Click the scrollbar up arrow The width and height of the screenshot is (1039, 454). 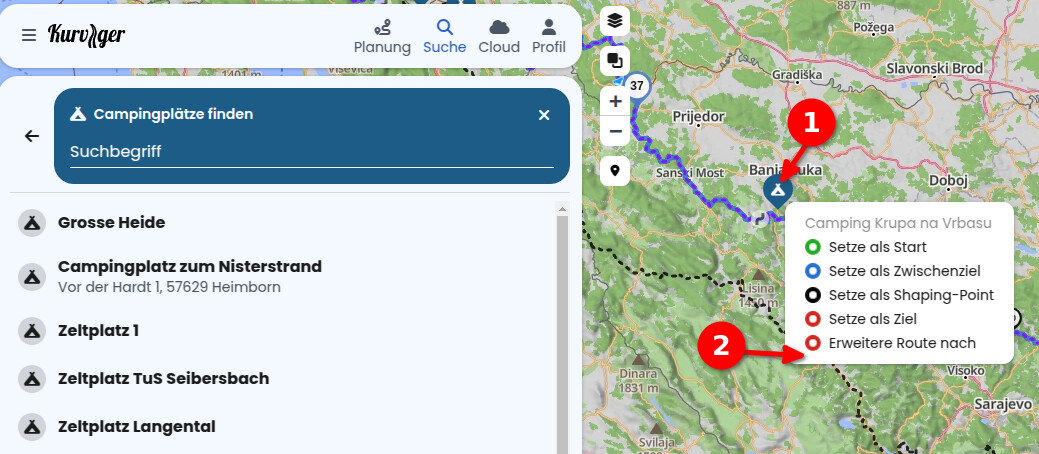563,209
